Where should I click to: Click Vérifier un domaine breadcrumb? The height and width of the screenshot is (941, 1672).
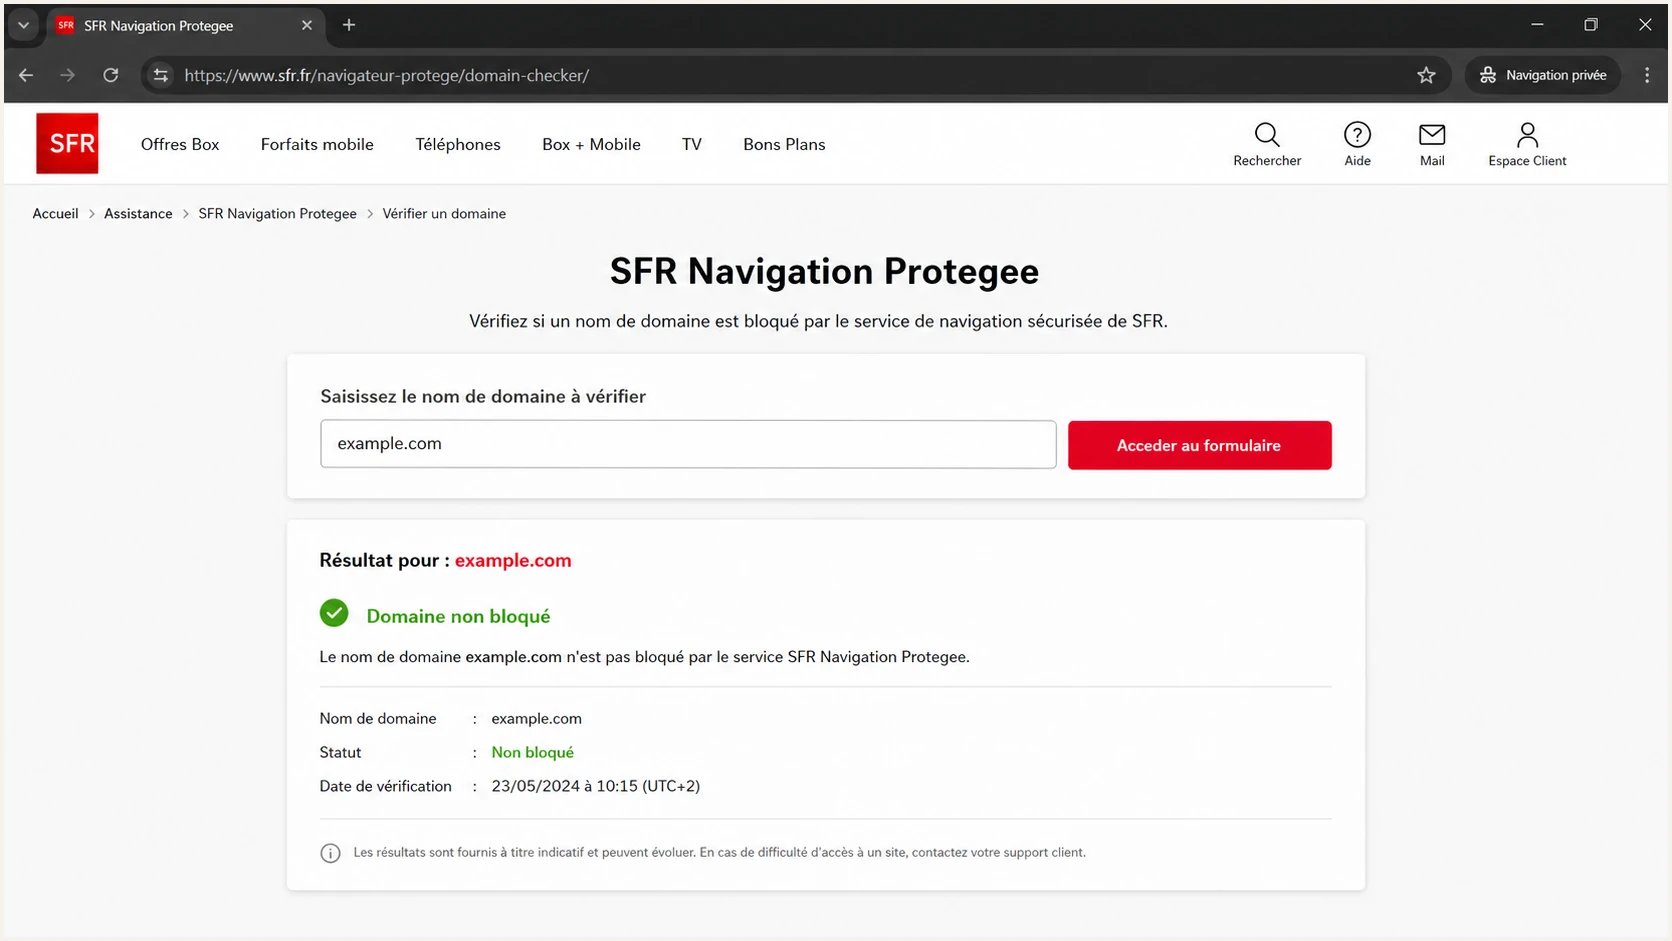tap(444, 213)
